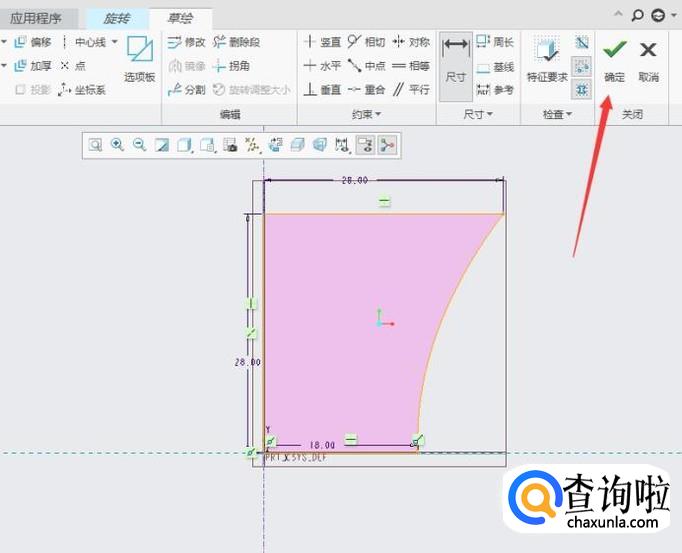Expand the arrow left of 偏移
This screenshot has height=553, width=682.
pyautogui.click(x=4, y=42)
